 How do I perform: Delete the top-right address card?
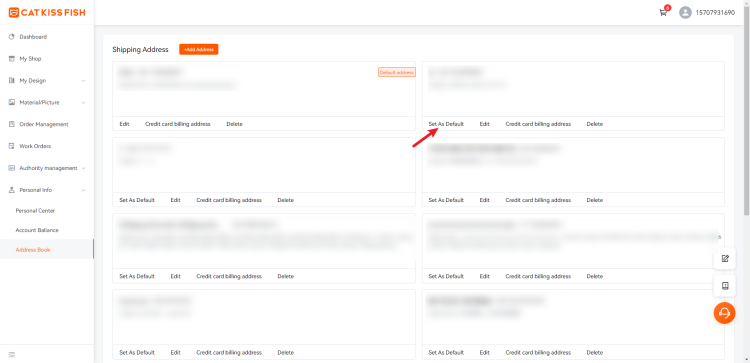point(595,124)
